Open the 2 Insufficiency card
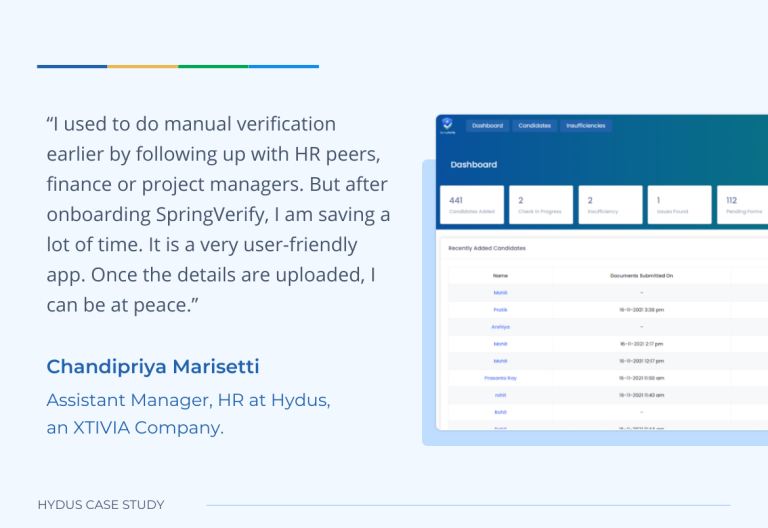The width and height of the screenshot is (768, 528). click(x=610, y=205)
